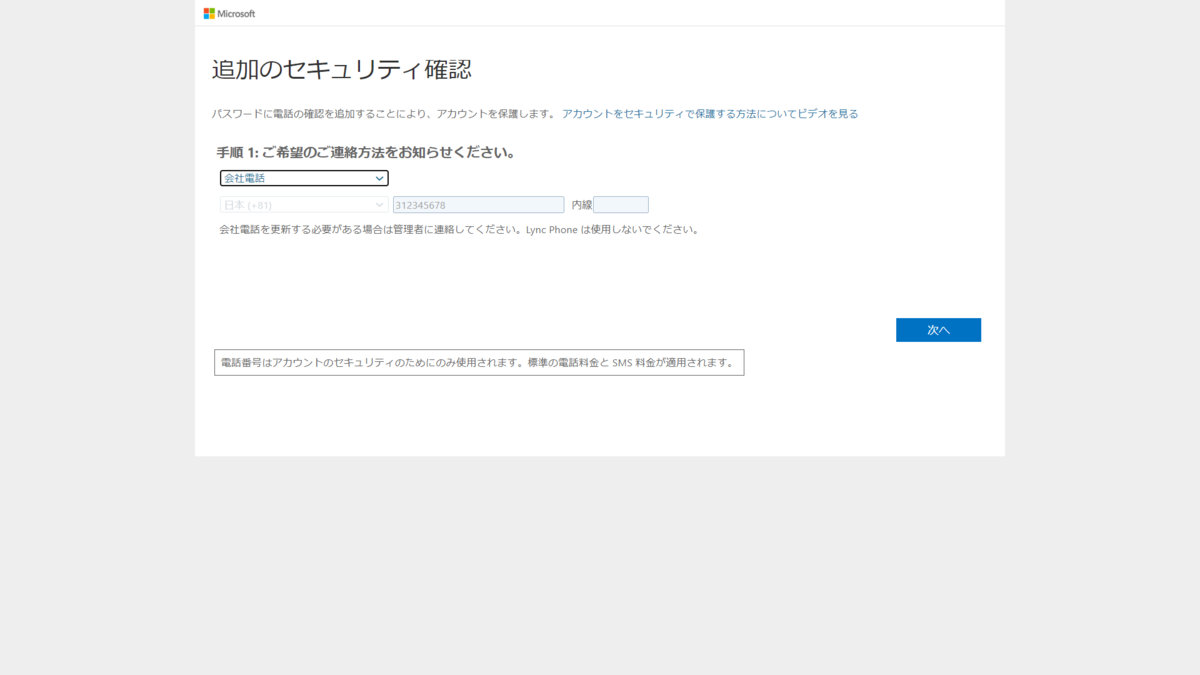Open the 会社電話 contact method dropdown
Viewport: 1200px width, 675px height.
(x=304, y=178)
